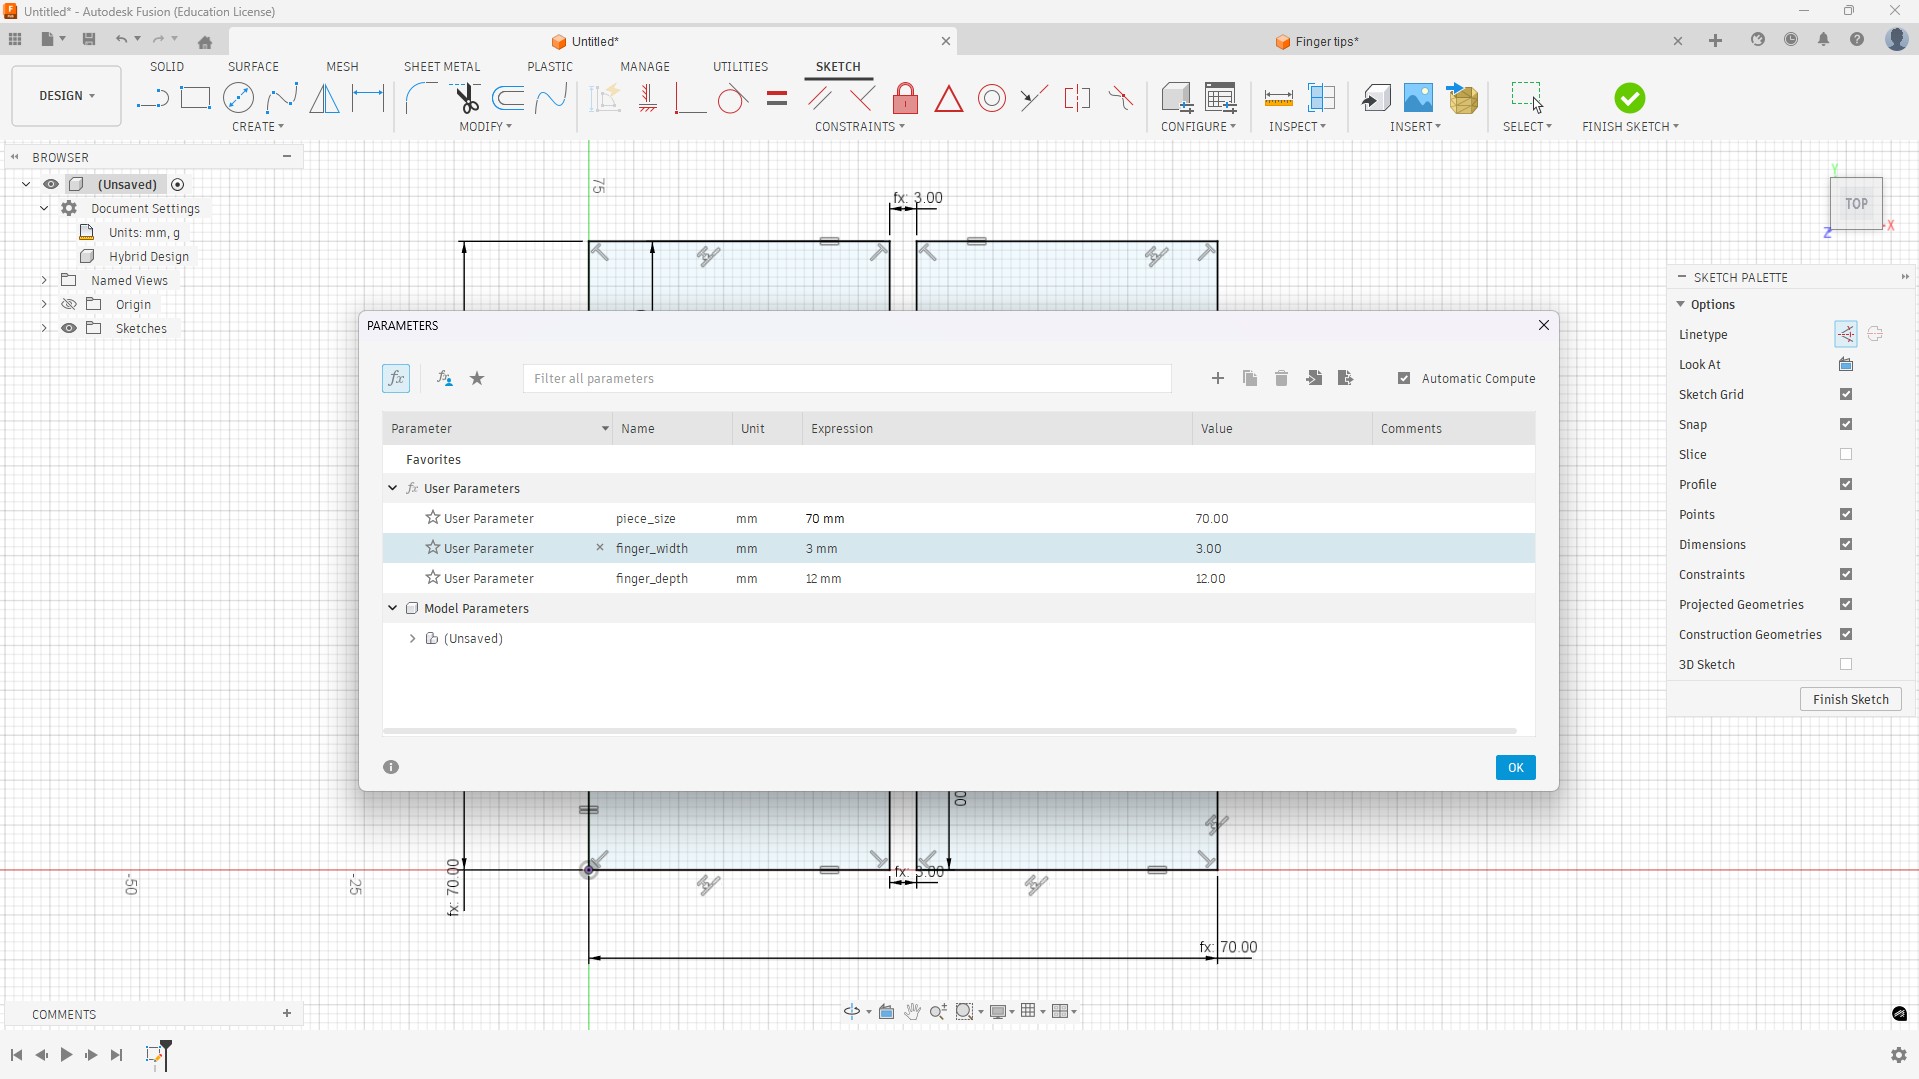
Task: Disable the Sketch Grid checkbox
Action: [x=1846, y=394]
